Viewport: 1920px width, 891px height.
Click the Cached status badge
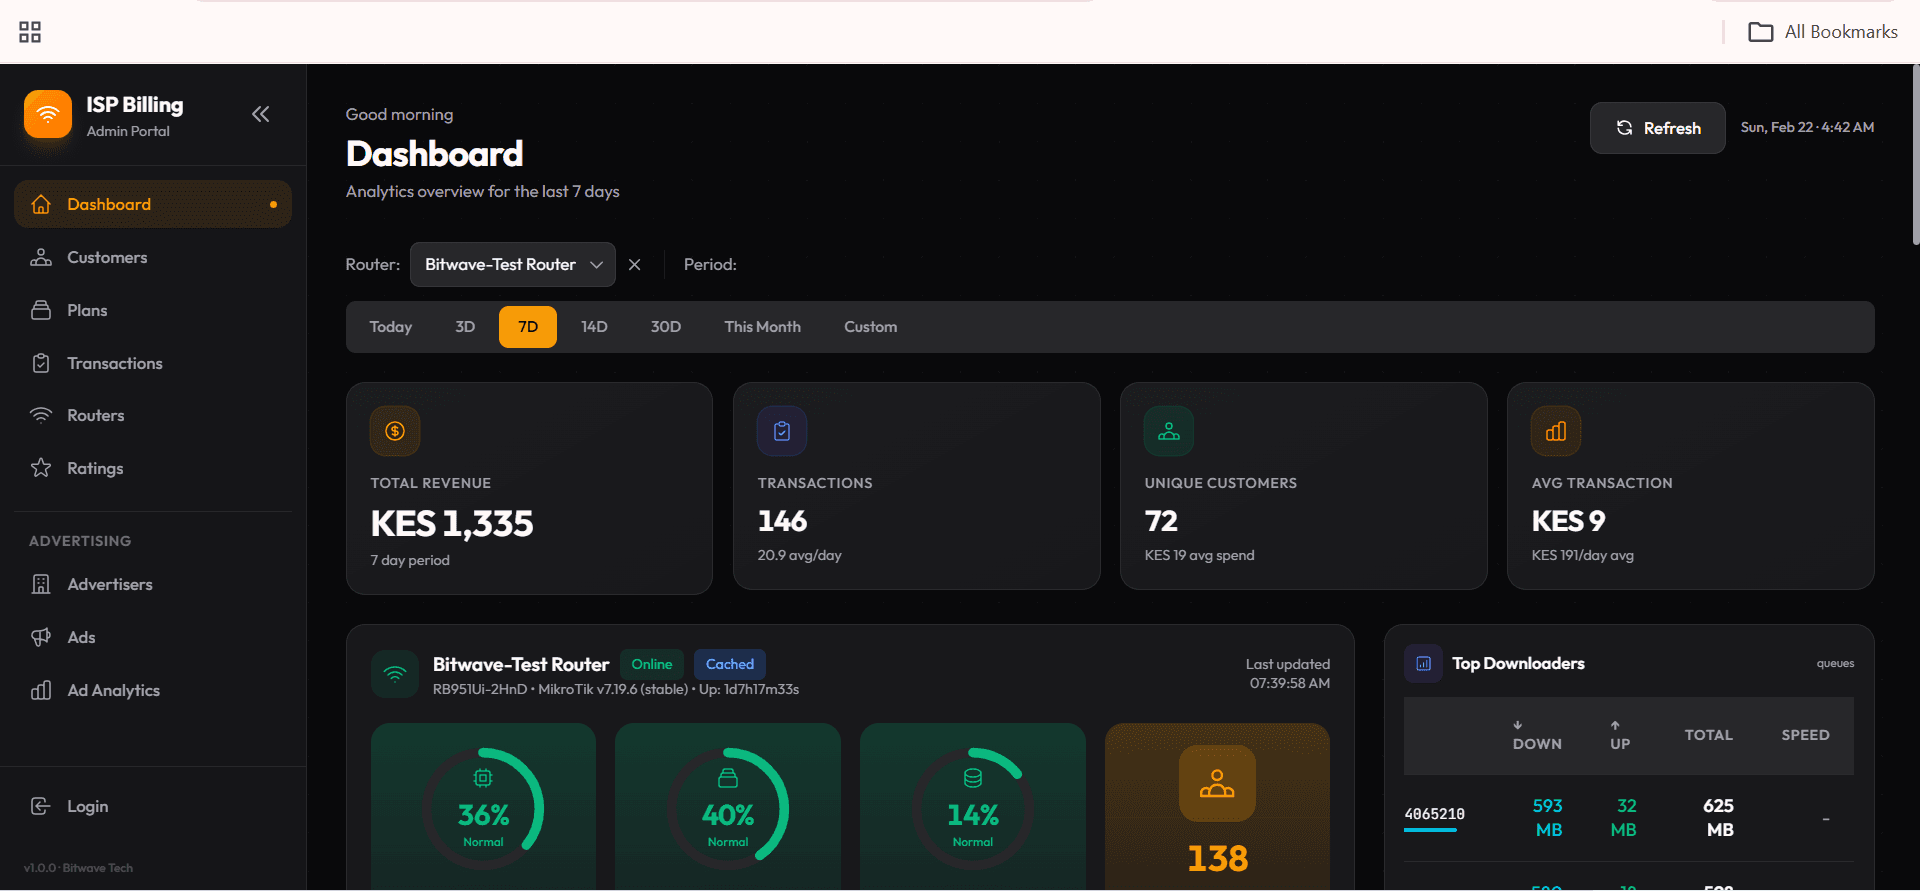tap(730, 664)
